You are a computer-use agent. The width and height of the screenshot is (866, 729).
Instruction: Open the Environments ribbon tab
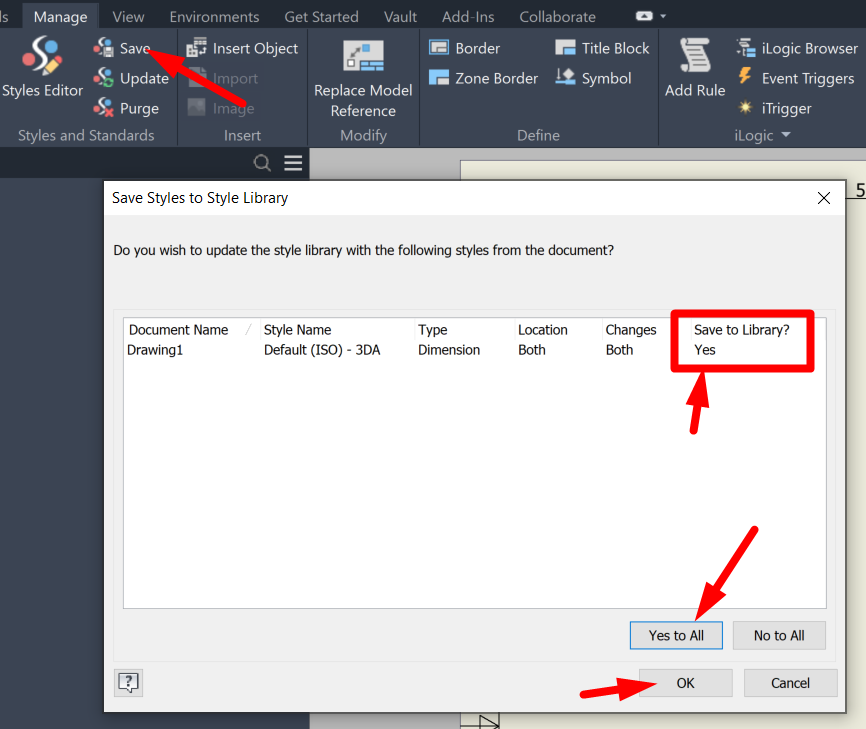click(x=214, y=15)
